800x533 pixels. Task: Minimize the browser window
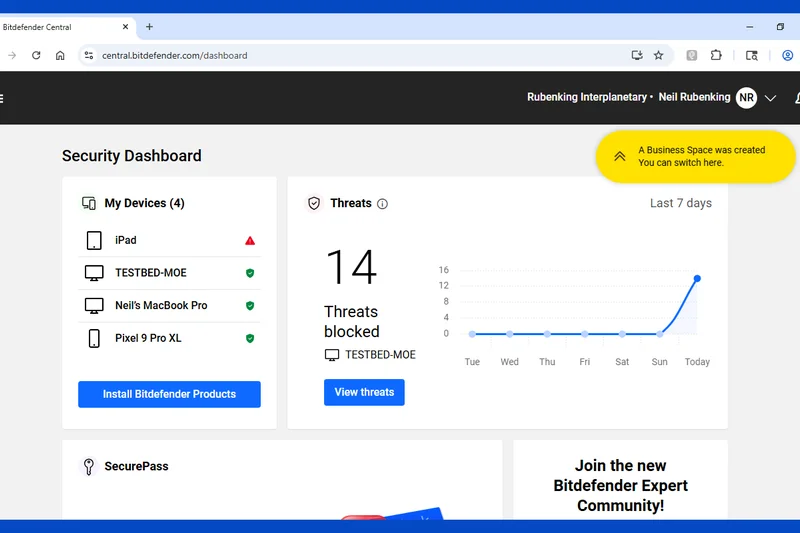tap(749, 27)
